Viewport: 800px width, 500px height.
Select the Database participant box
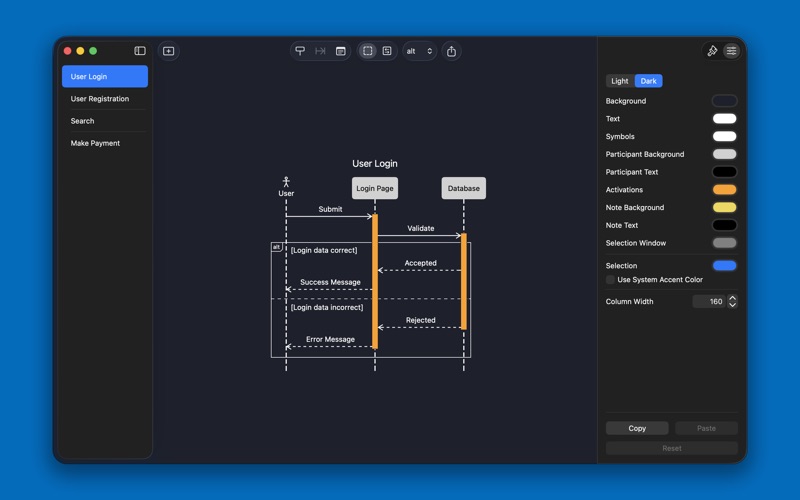(463, 188)
